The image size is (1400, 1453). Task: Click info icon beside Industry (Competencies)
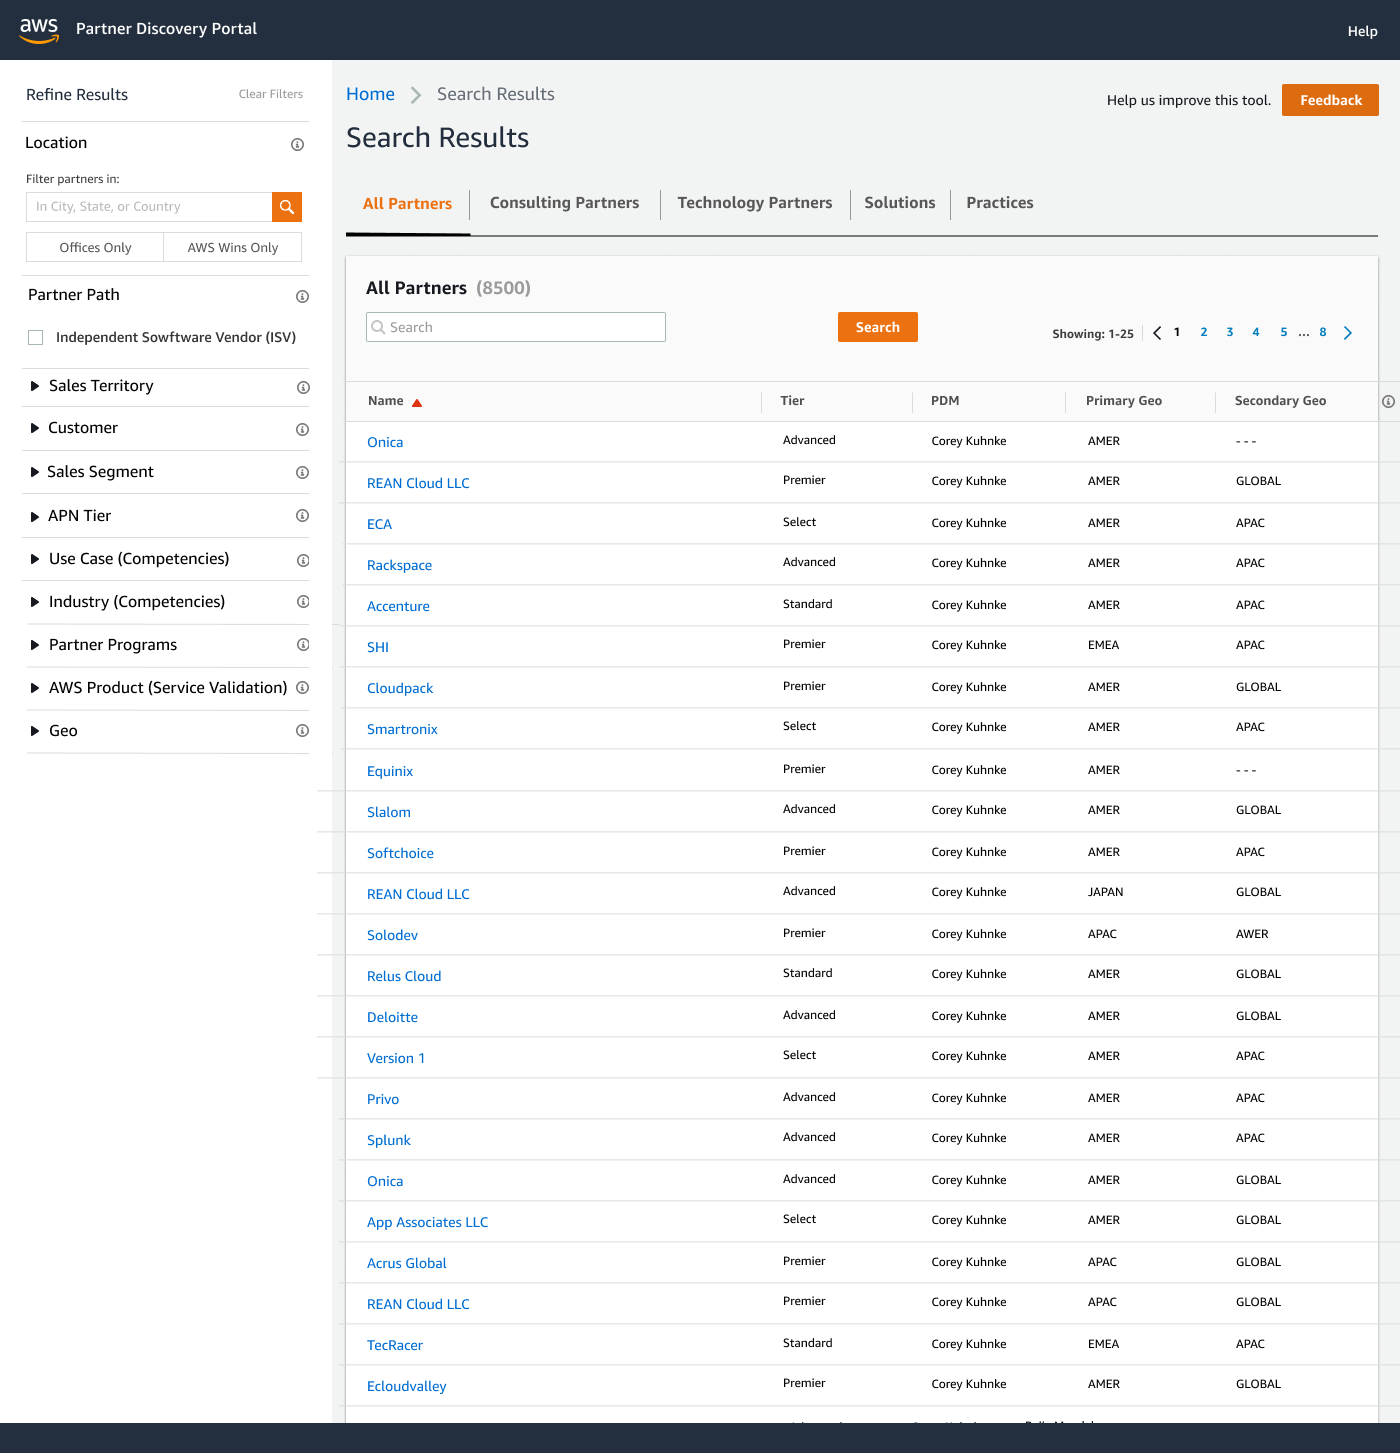[x=303, y=602]
